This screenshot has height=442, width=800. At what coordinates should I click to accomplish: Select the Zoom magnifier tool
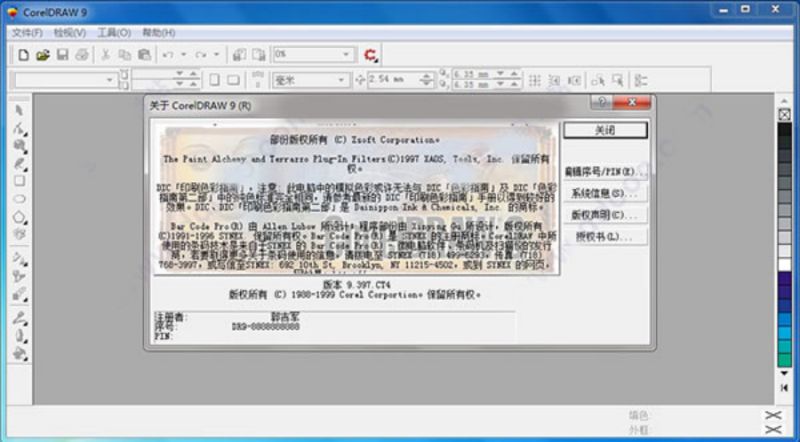click(19, 146)
